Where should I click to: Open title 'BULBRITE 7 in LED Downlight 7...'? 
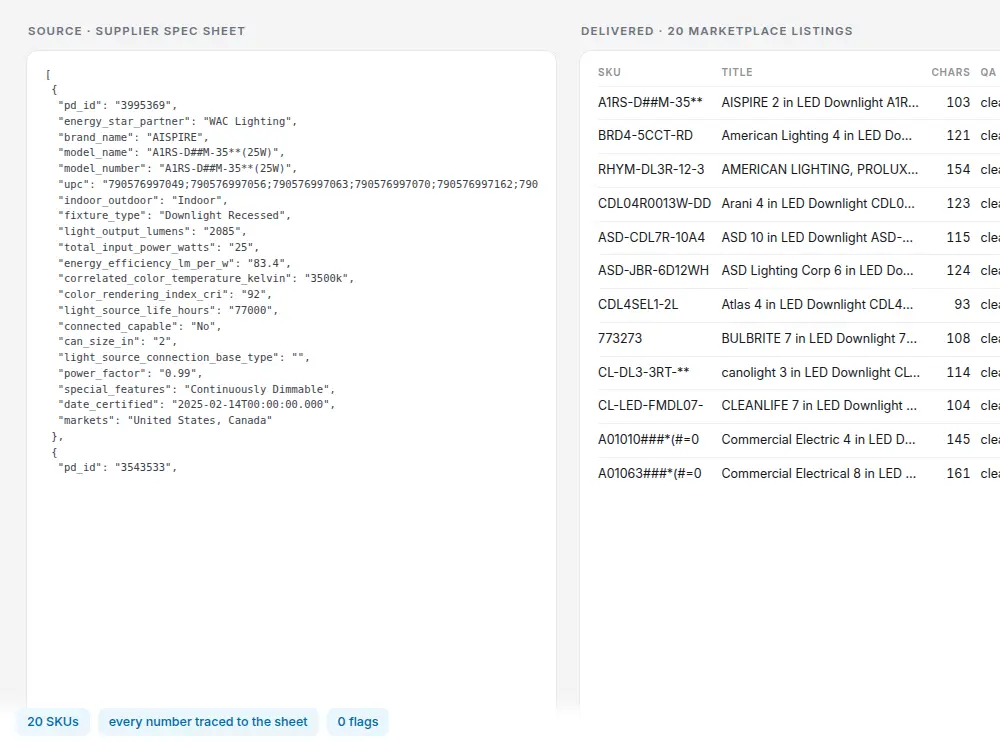click(819, 338)
